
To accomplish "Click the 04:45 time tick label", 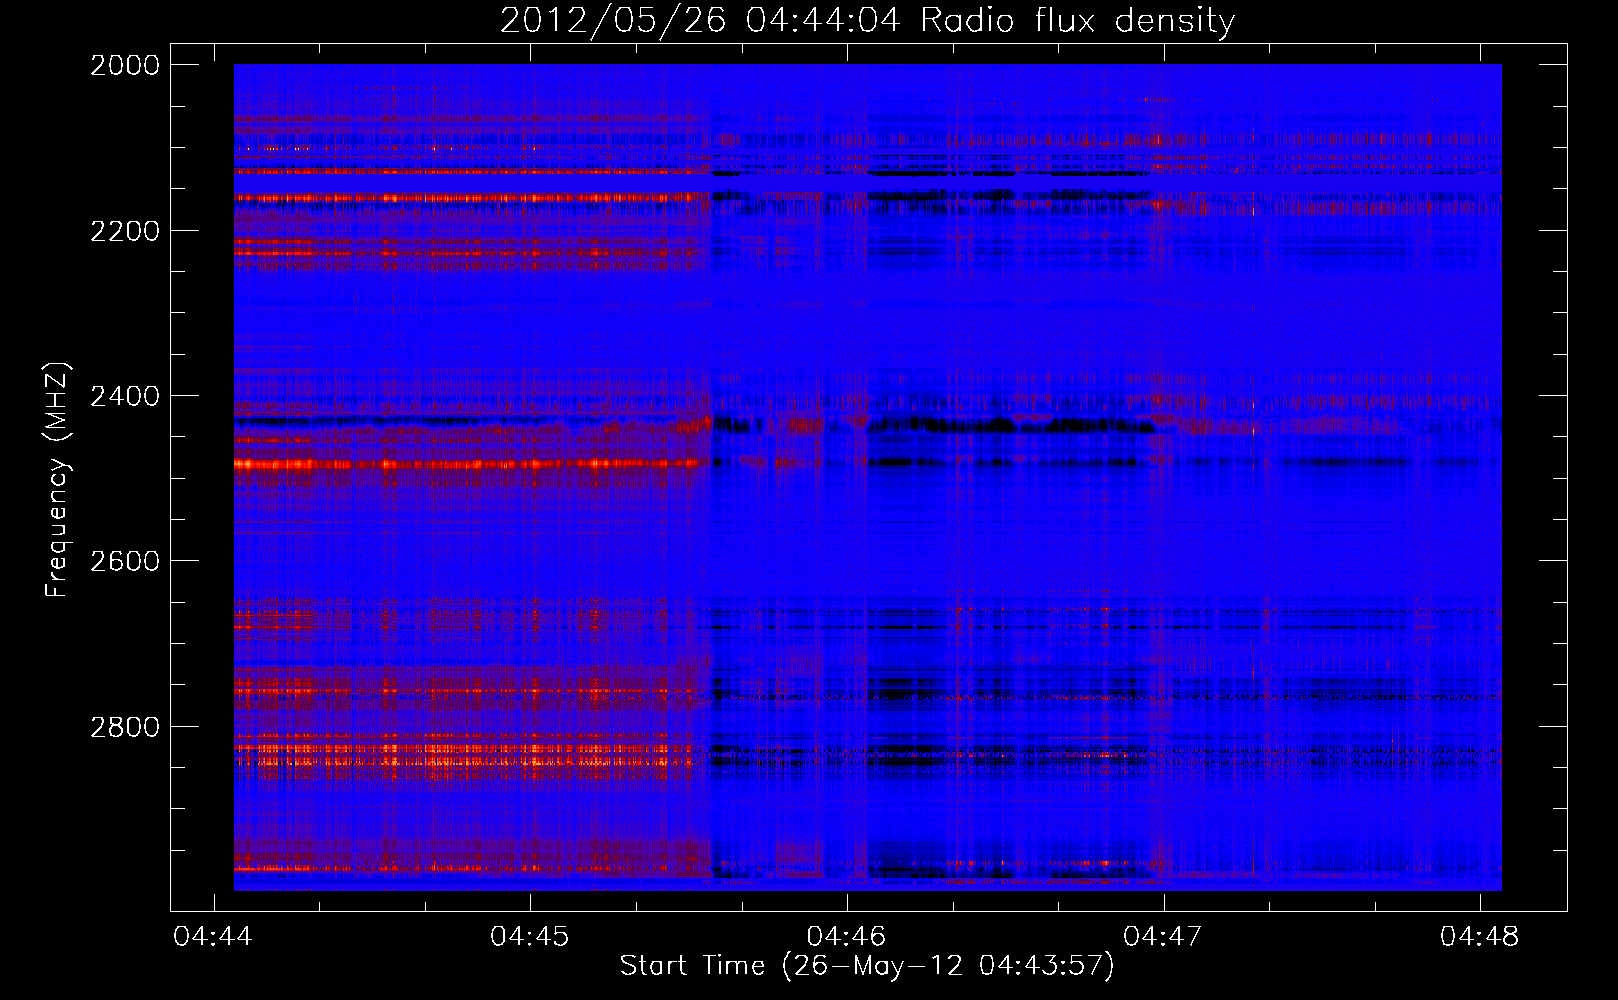I will 530,936.
